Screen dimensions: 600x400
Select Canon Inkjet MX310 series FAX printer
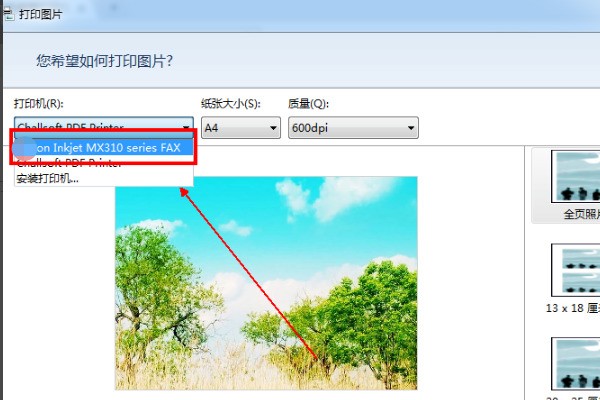click(104, 148)
